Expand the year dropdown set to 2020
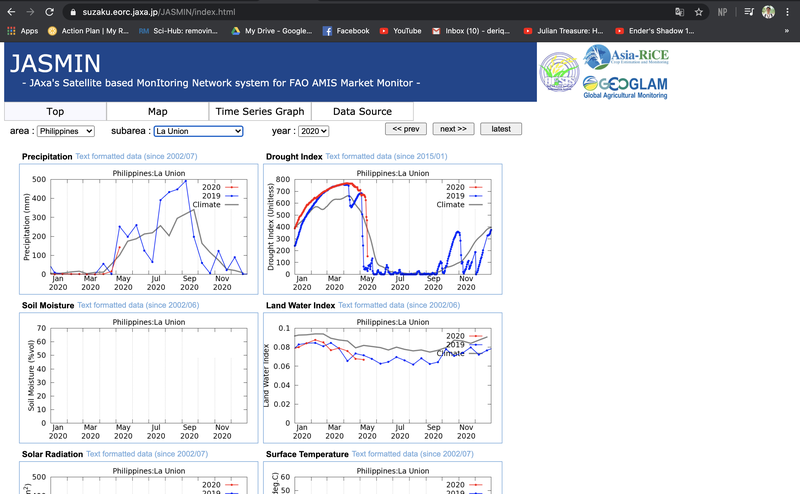The height and width of the screenshot is (494, 800). (x=313, y=131)
